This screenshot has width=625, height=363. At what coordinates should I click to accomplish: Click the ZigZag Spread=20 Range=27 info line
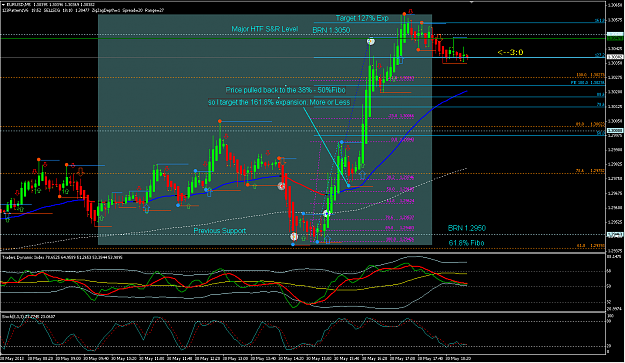pyautogui.click(x=83, y=10)
